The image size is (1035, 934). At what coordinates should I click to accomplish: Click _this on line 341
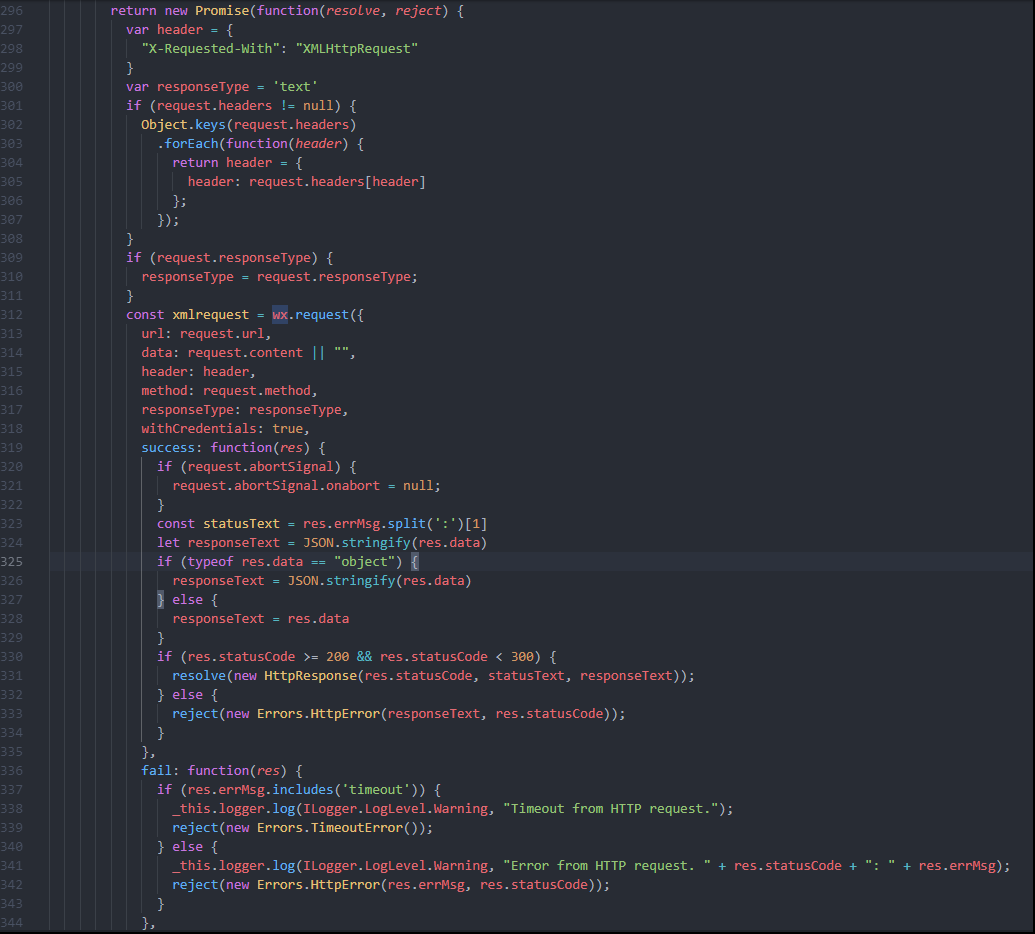coord(191,866)
